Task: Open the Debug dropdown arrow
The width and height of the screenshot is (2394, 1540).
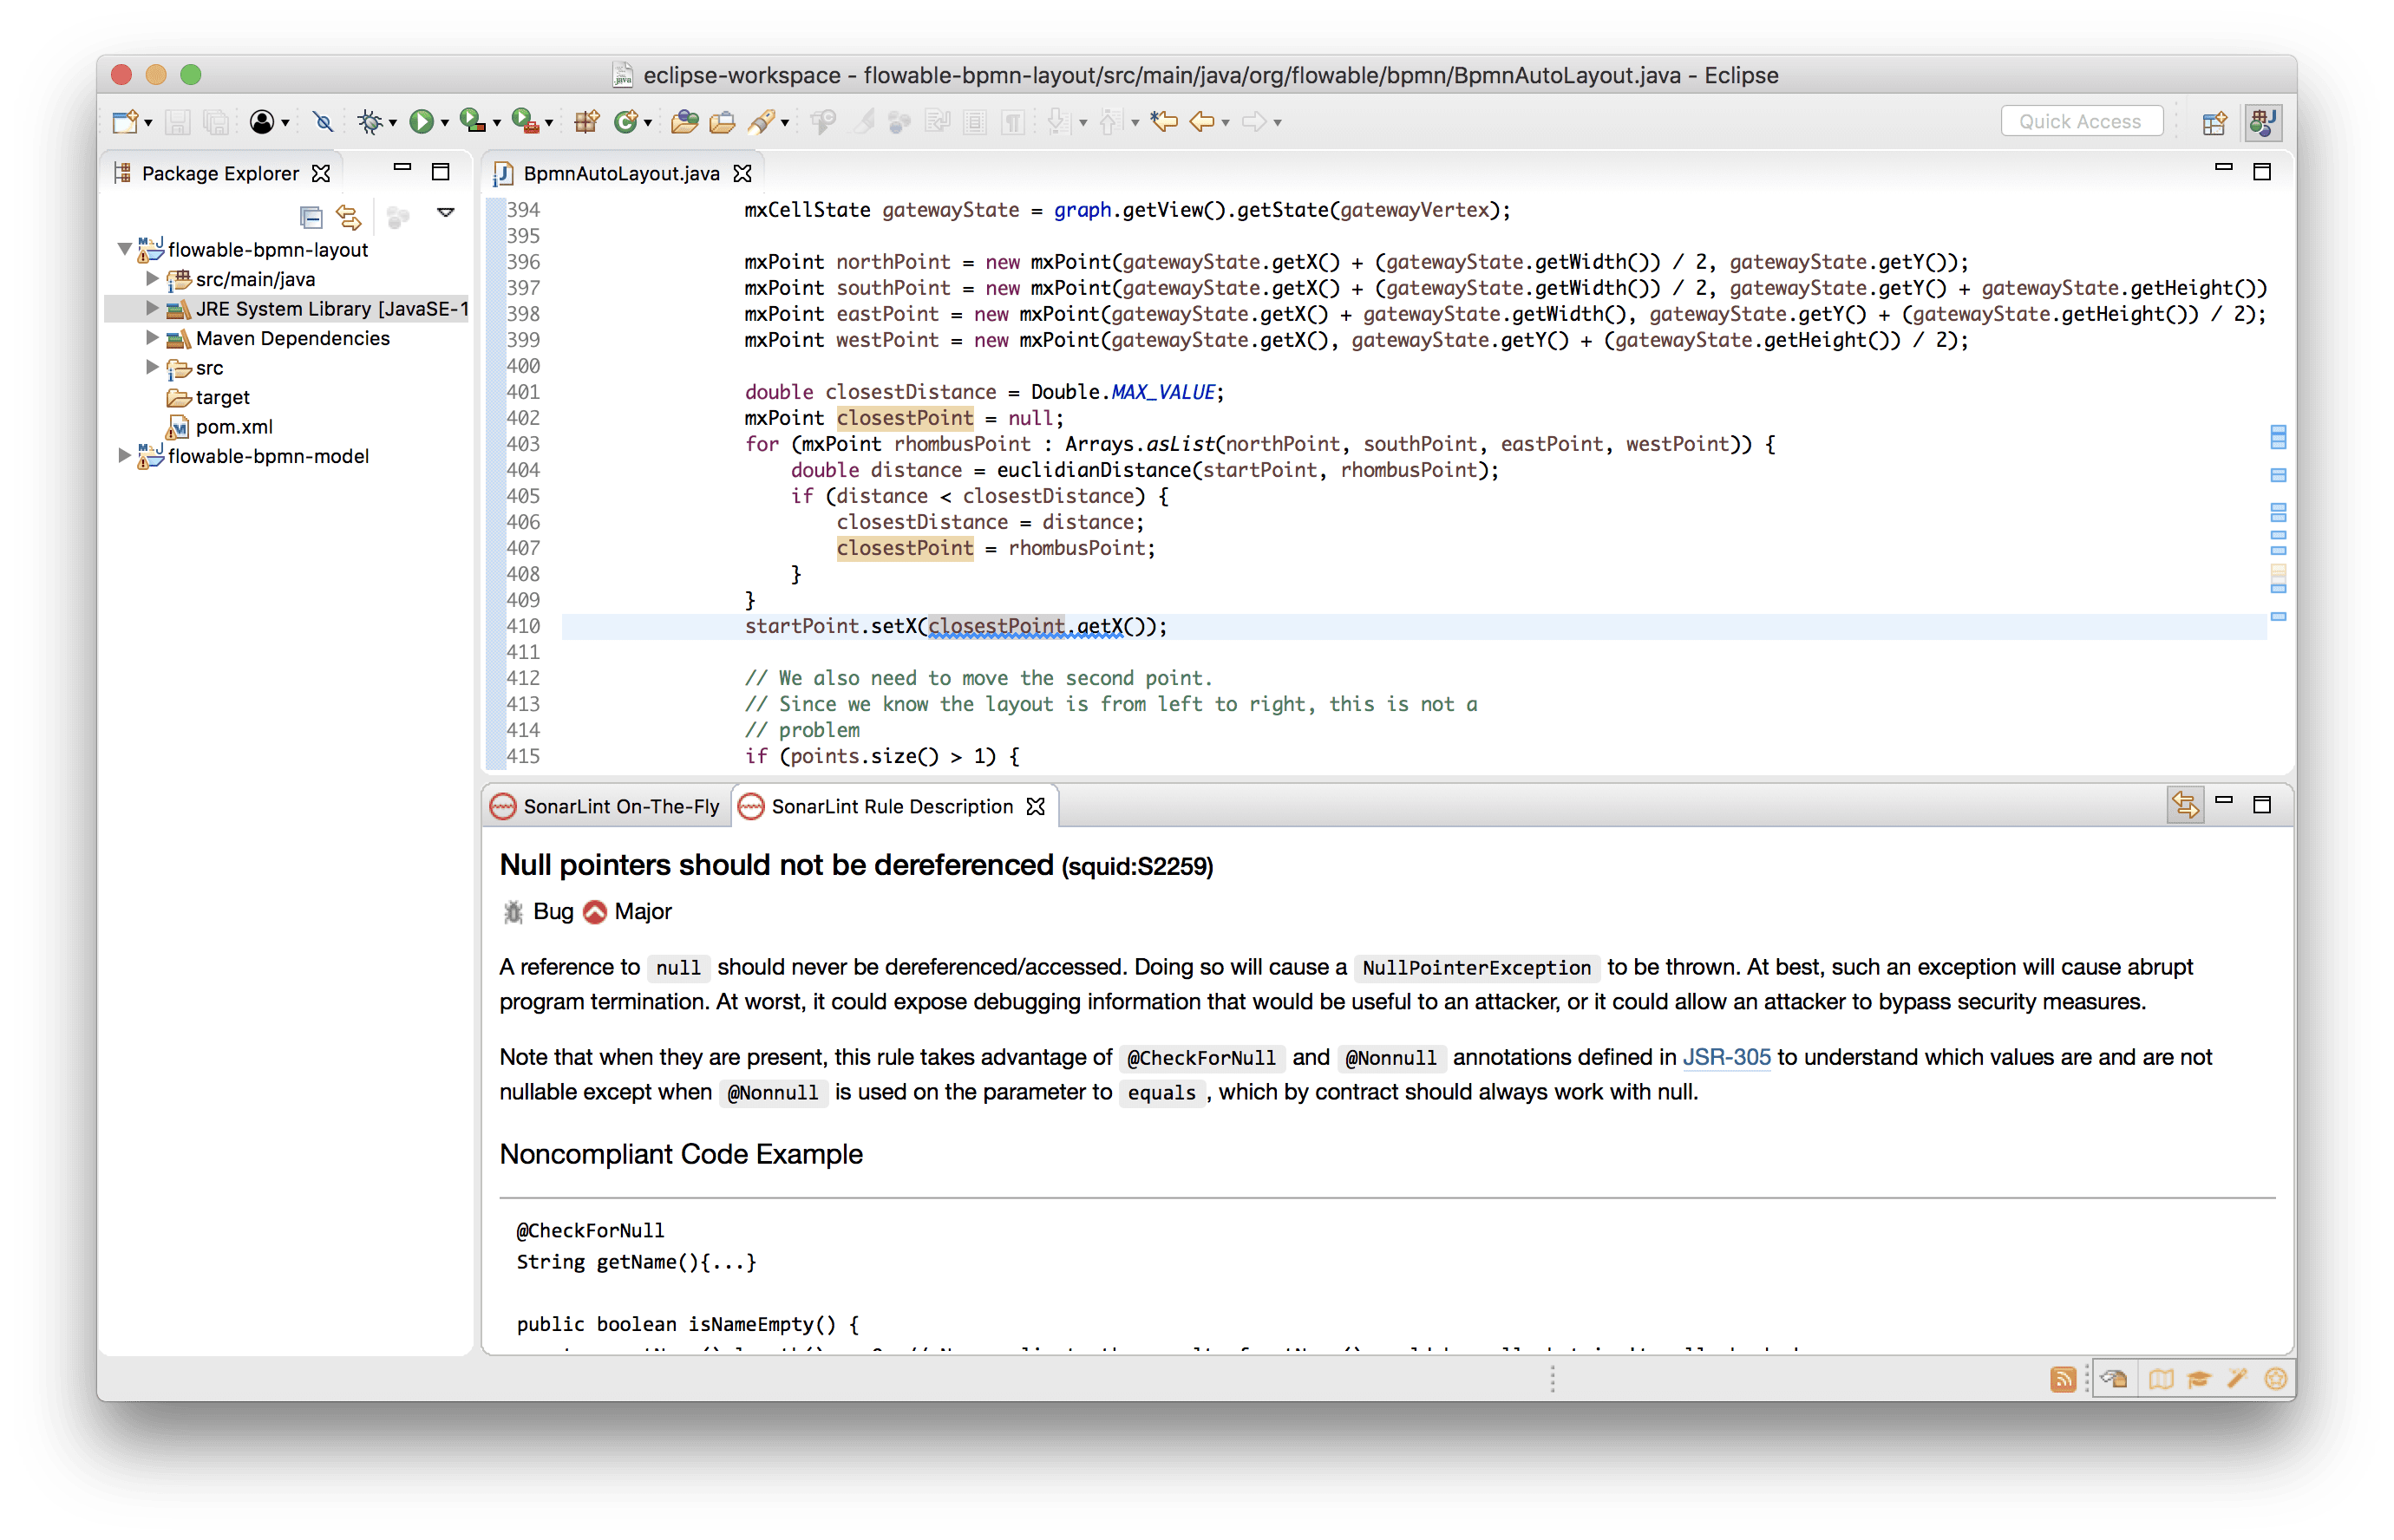Action: tap(393, 123)
